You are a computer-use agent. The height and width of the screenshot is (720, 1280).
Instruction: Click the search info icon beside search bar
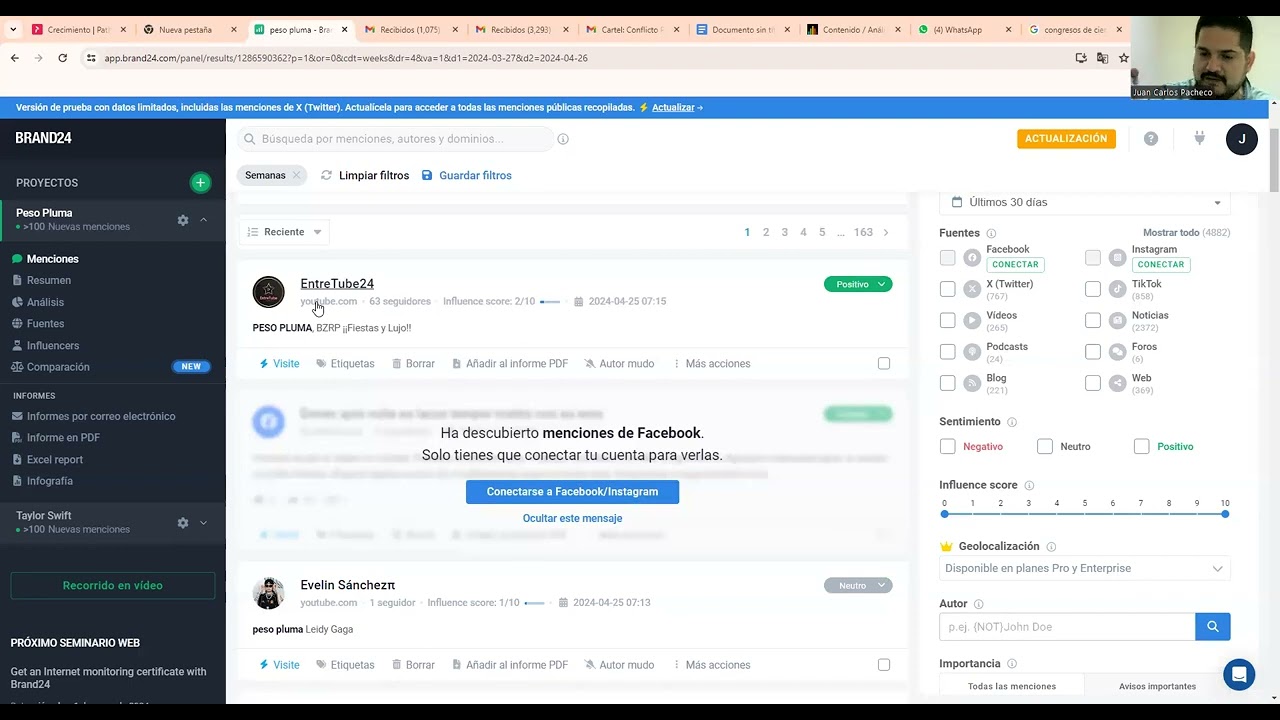tap(563, 139)
